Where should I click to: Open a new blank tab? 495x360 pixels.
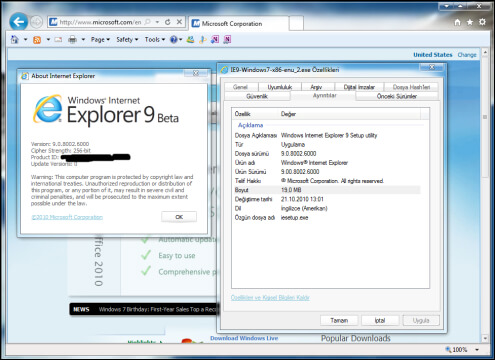[x=296, y=23]
